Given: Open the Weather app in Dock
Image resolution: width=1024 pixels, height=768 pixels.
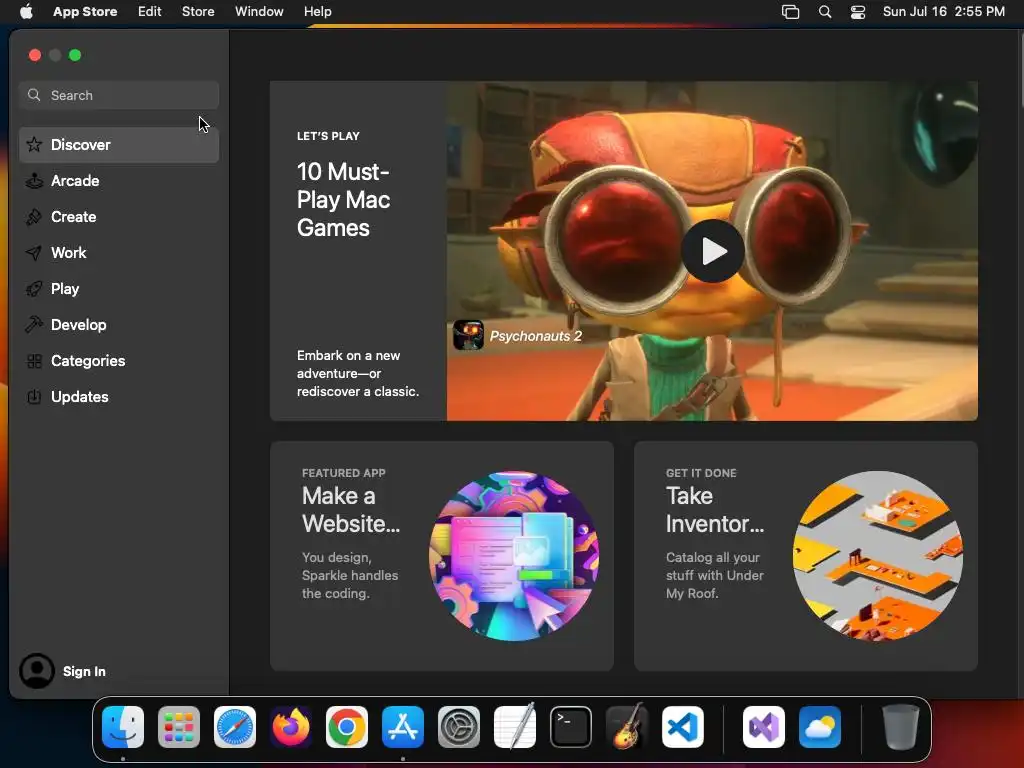Looking at the screenshot, I should point(820,726).
